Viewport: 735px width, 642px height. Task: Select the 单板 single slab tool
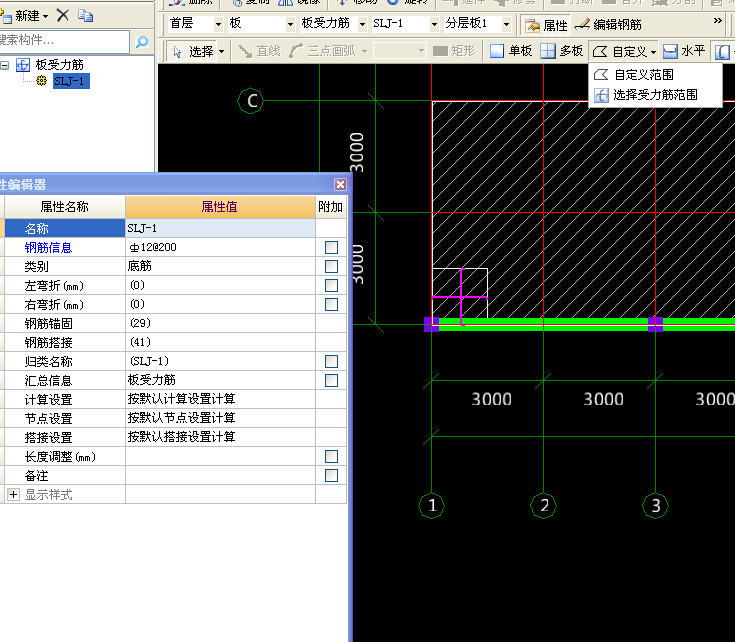point(511,51)
